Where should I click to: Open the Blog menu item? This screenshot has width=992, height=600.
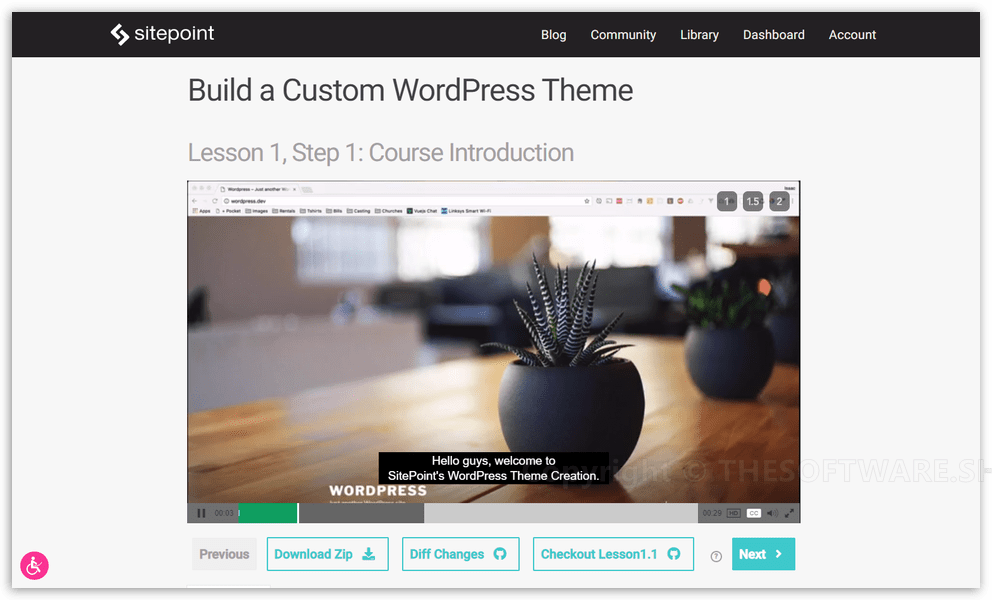pos(553,35)
